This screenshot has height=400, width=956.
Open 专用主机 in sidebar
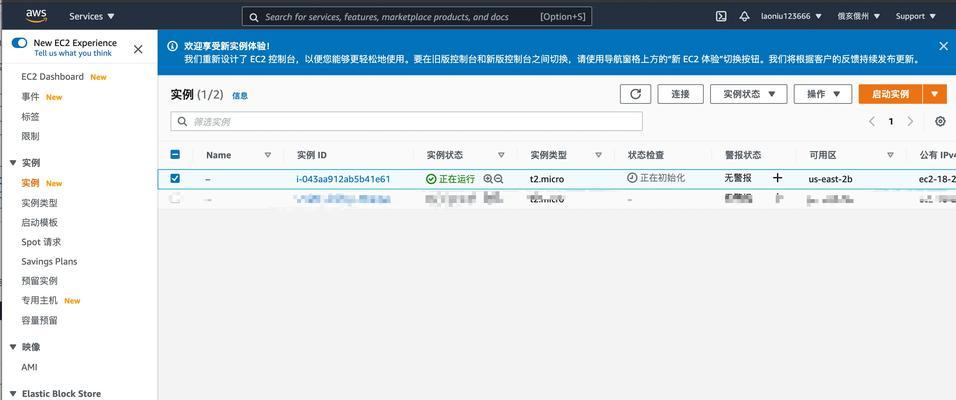(x=39, y=301)
